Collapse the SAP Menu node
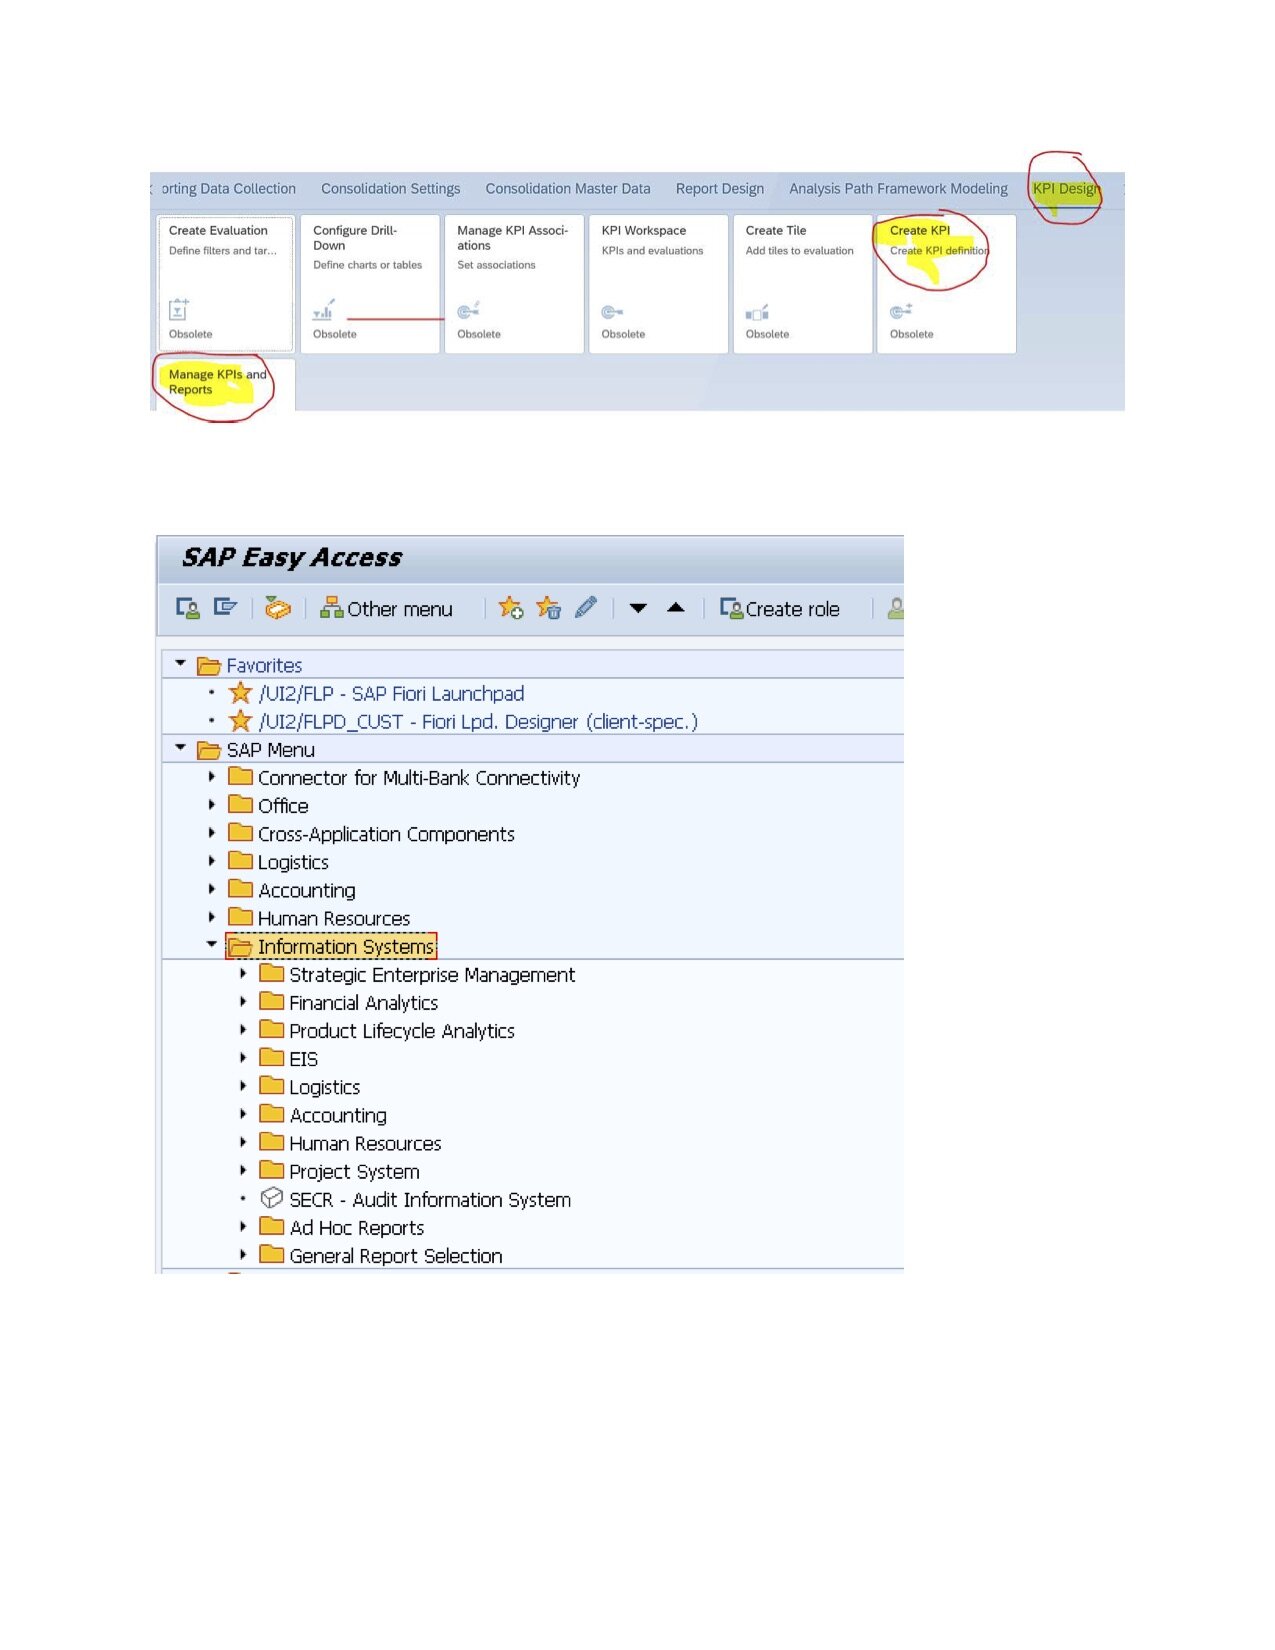 pos(181,747)
